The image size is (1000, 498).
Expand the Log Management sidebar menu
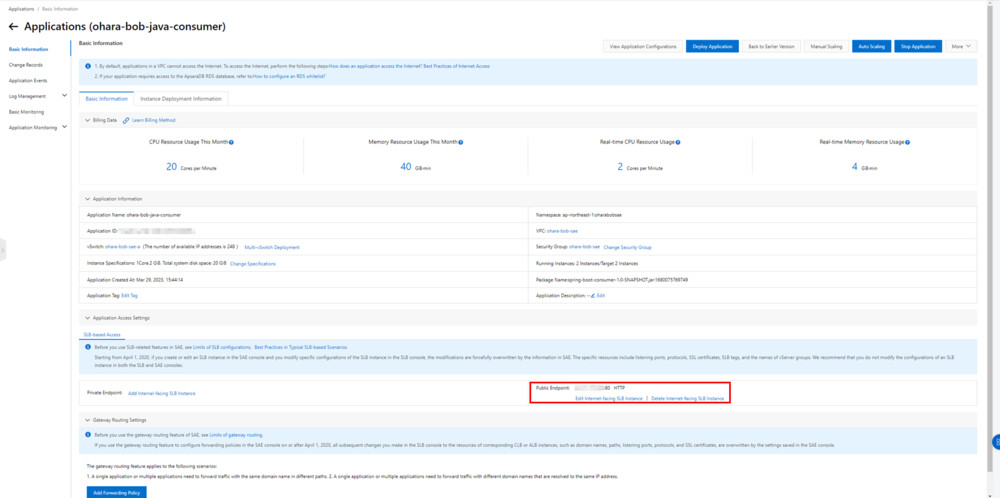[x=65, y=96]
